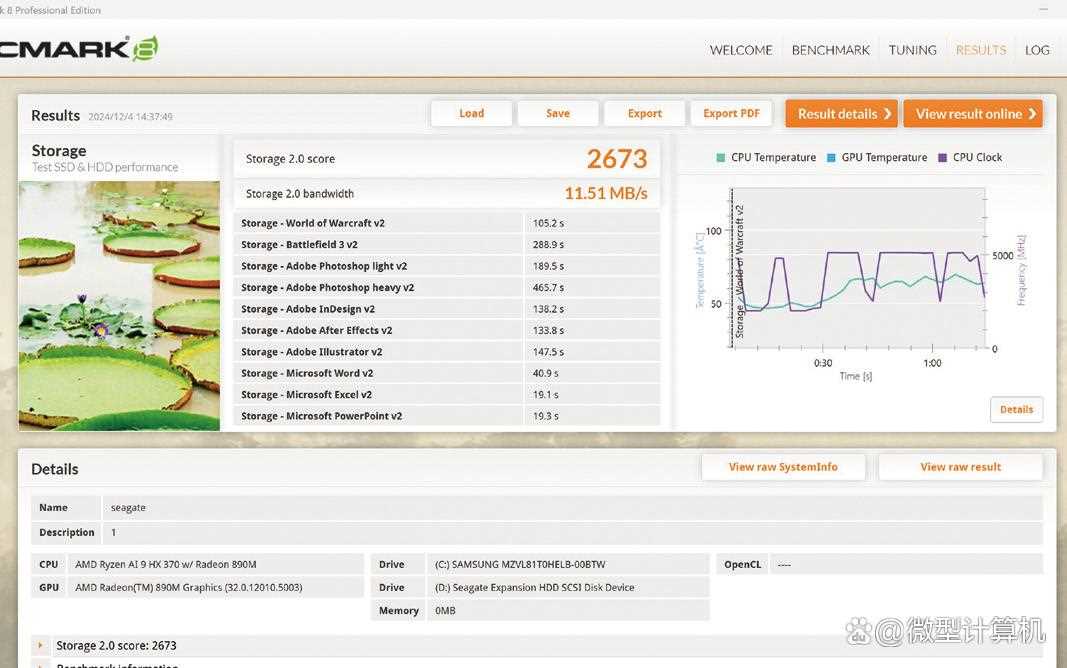This screenshot has width=1067, height=668.
Task: Expand the Benchmark information section
Action: [x=41, y=665]
